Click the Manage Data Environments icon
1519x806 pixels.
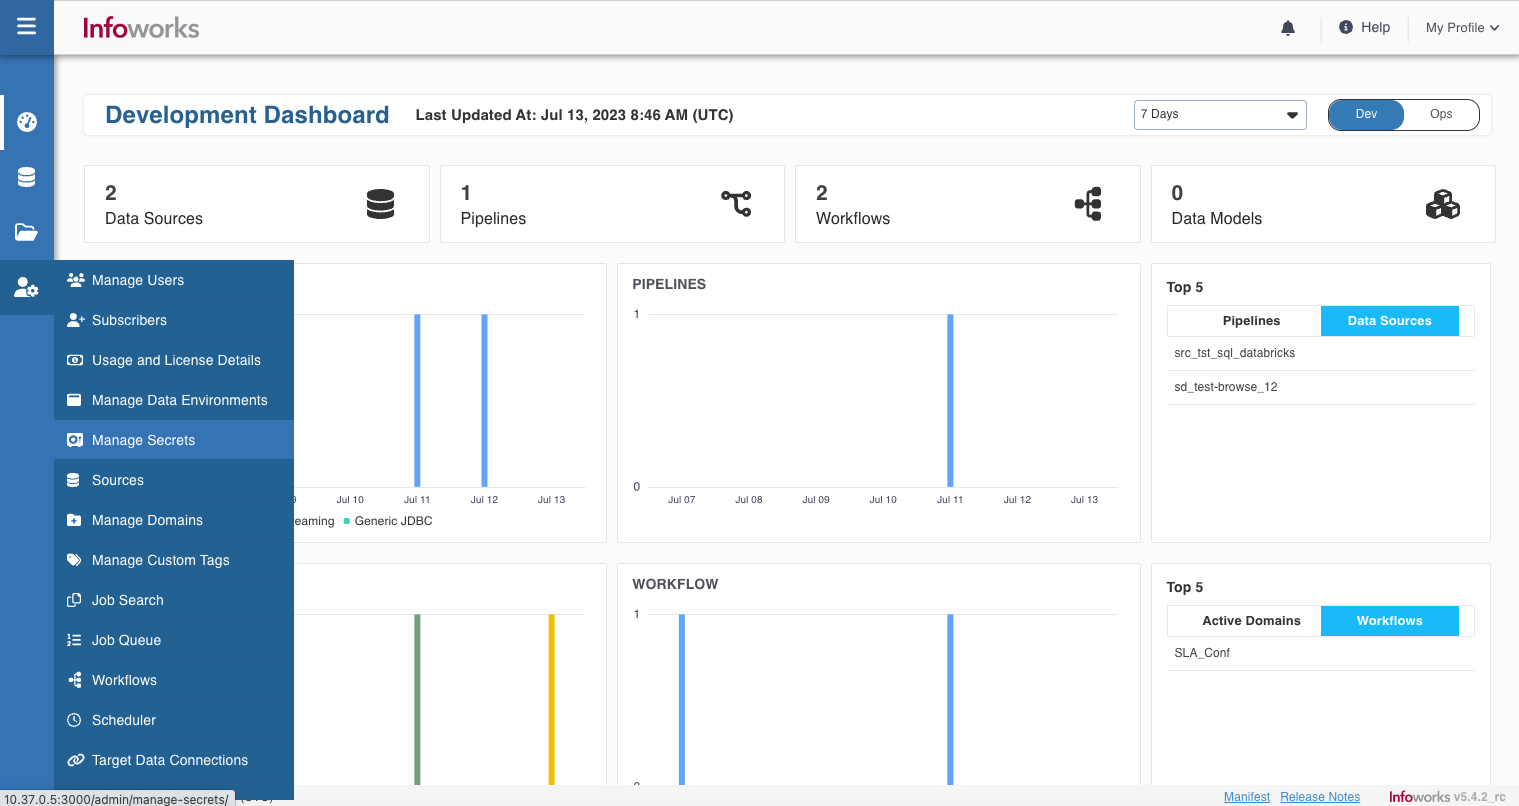tap(74, 400)
